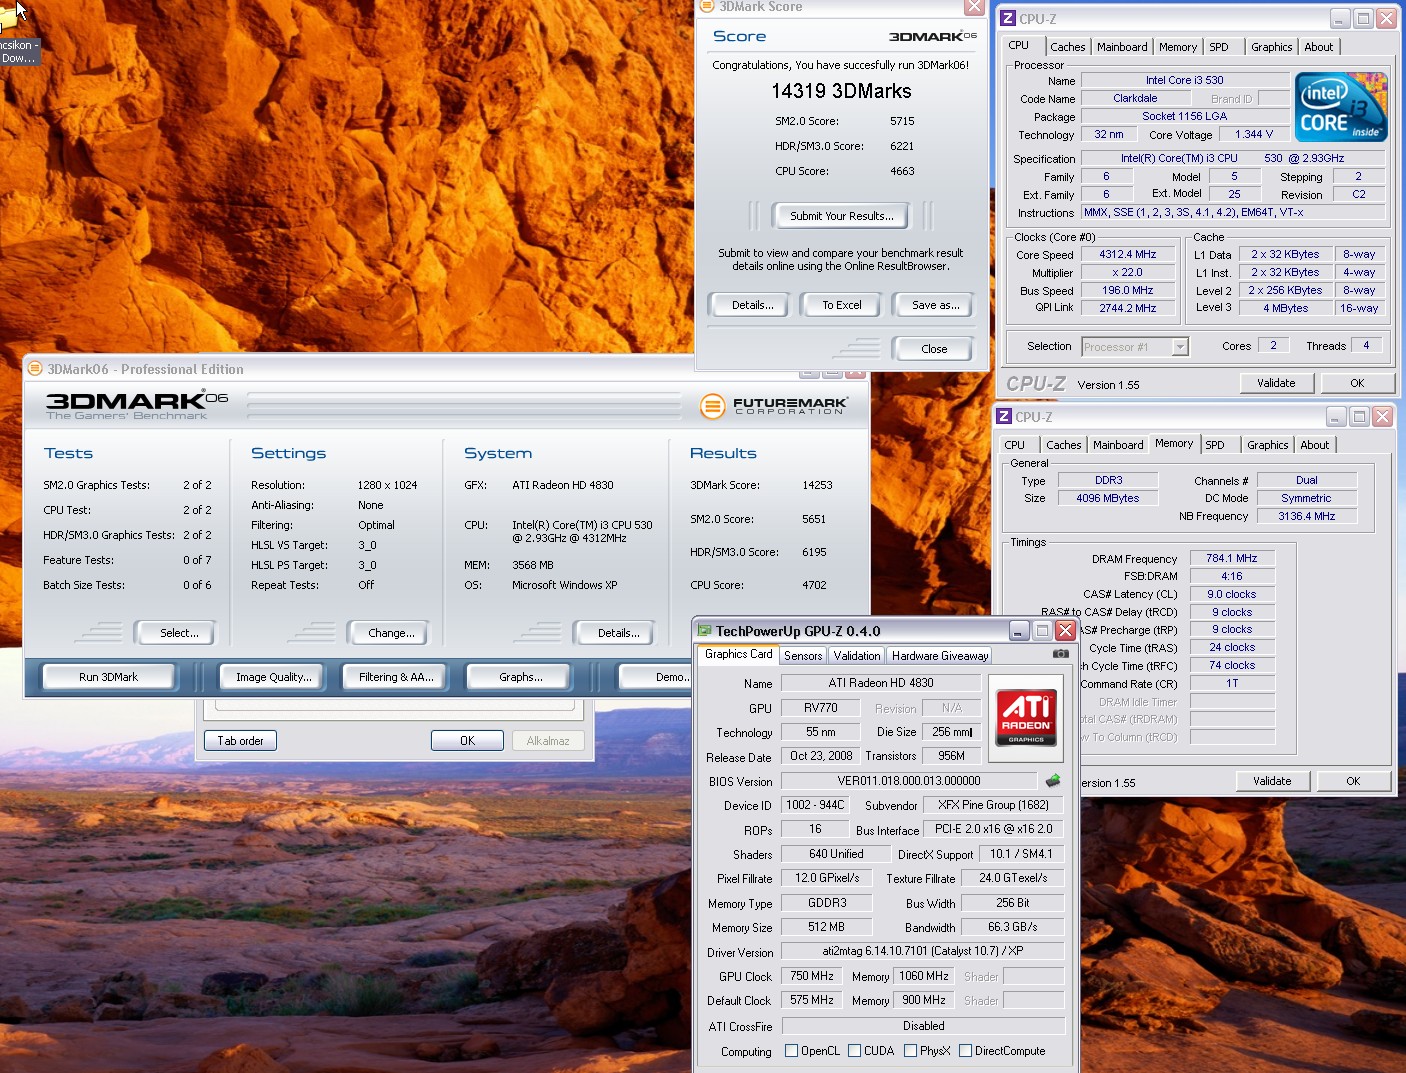Screen dimensions: 1406x1073
Task: Open Filtering & AA... settings
Action: pyautogui.click(x=396, y=677)
